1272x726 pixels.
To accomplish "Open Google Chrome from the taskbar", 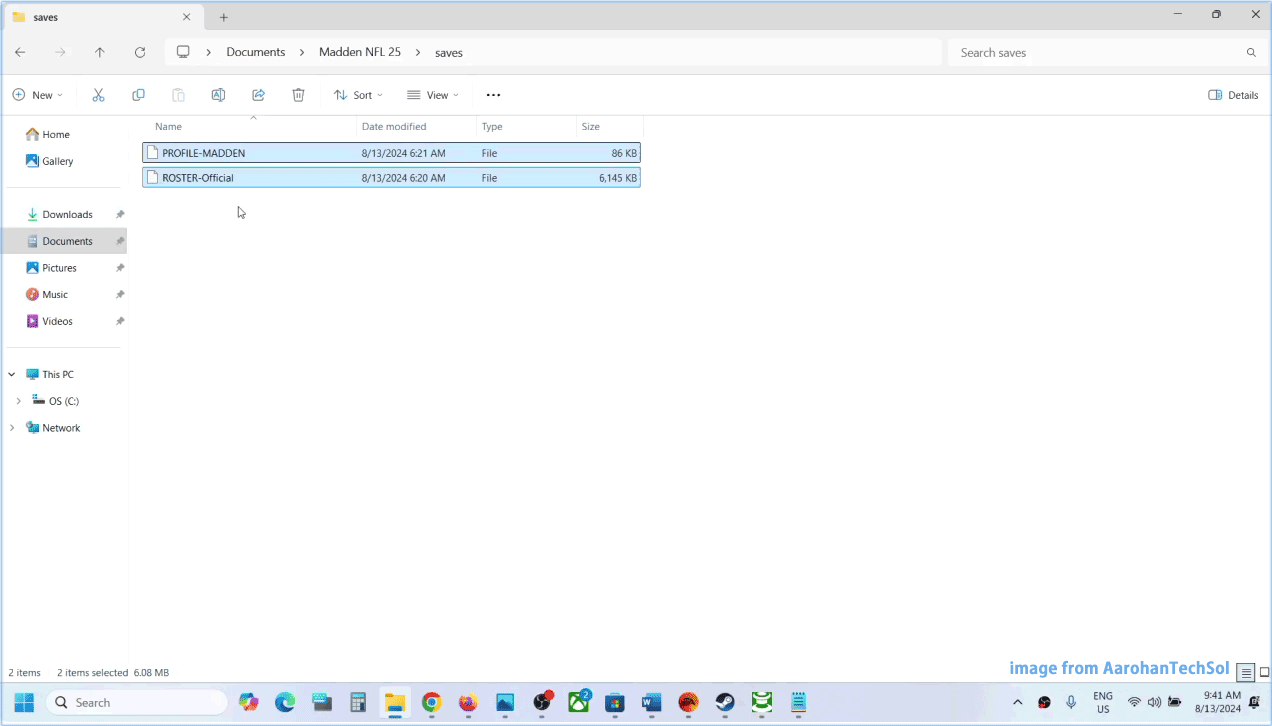I will tap(431, 702).
